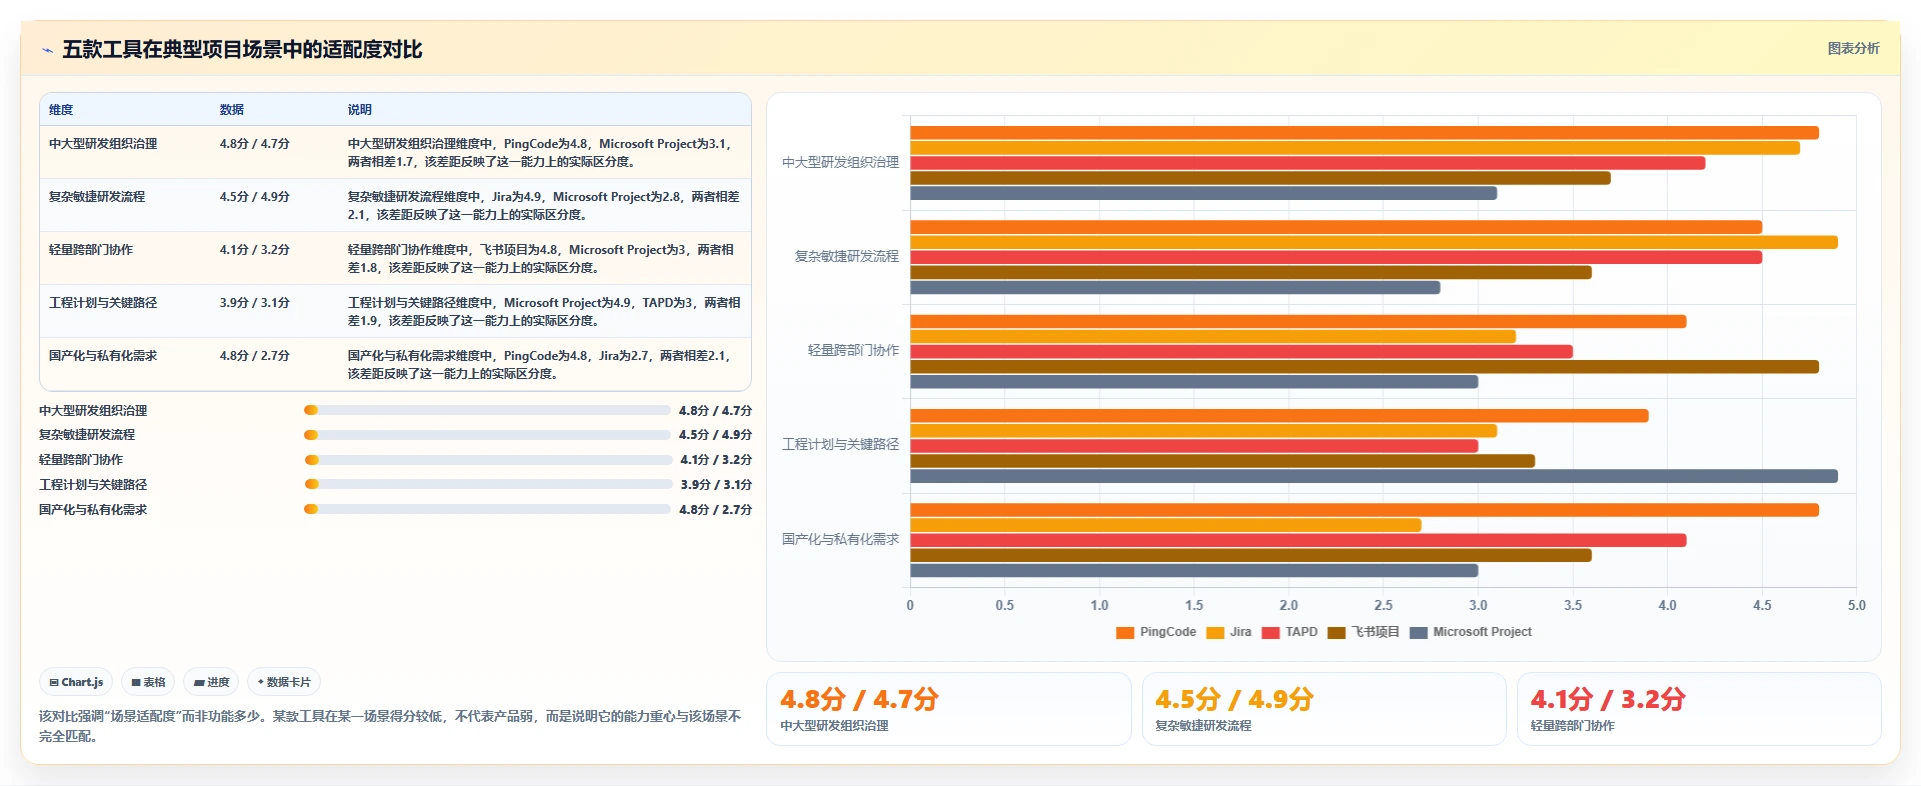This screenshot has width=1921, height=786.
Task: Select 轻量跨部门协作 in the table's first column
Action: (x=91, y=250)
